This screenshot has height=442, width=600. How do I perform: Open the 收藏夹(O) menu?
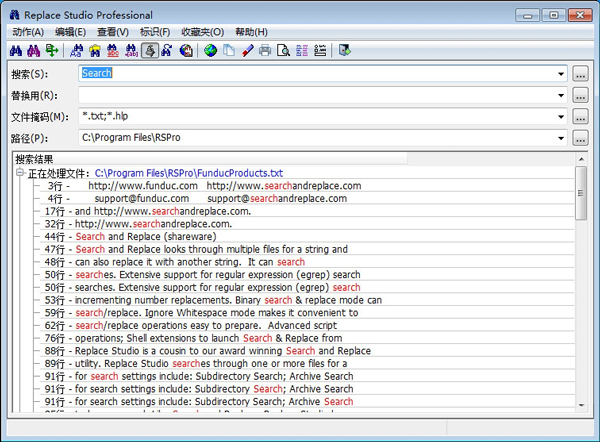[x=203, y=32]
